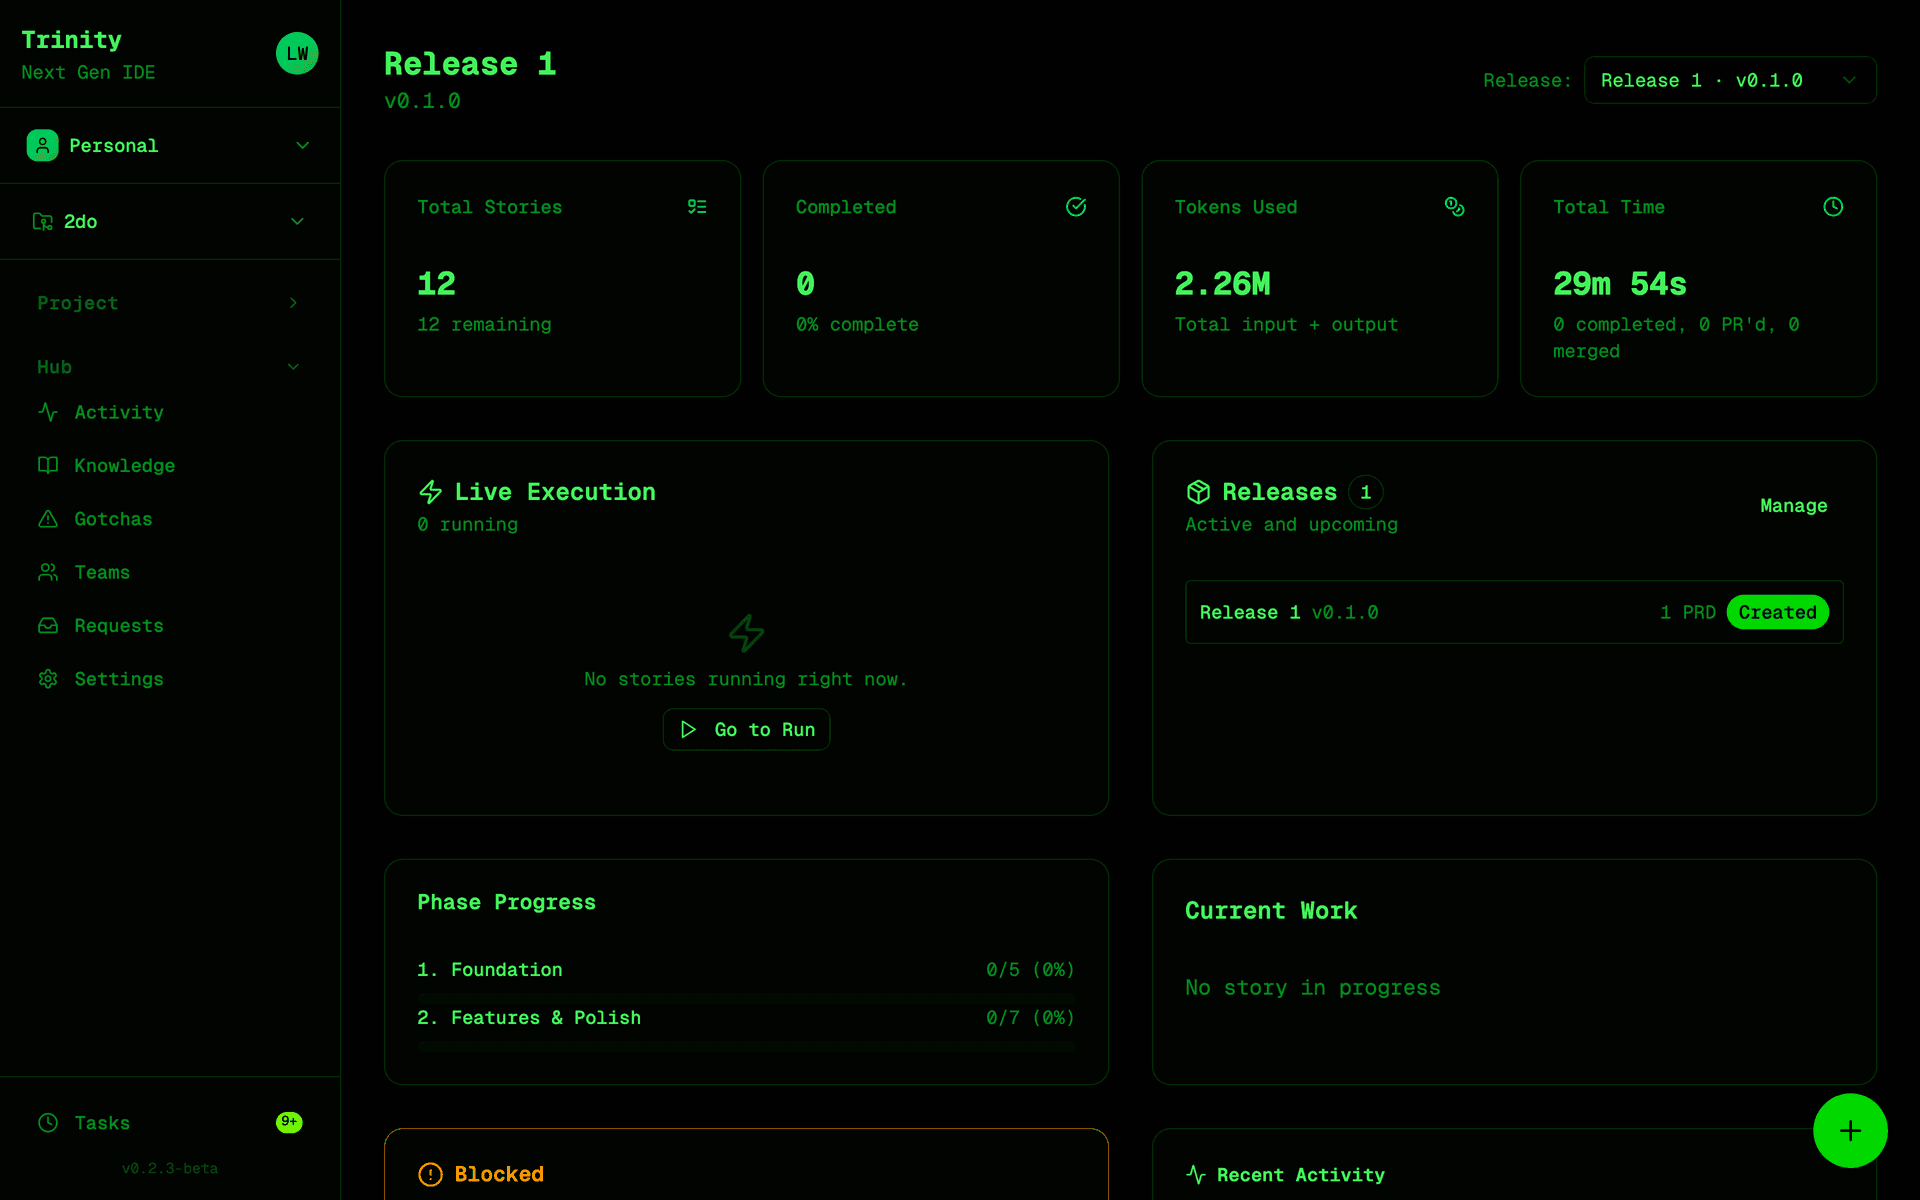The width and height of the screenshot is (1920, 1200).
Task: Click the Tasks clock icon
Action: coord(48,1123)
